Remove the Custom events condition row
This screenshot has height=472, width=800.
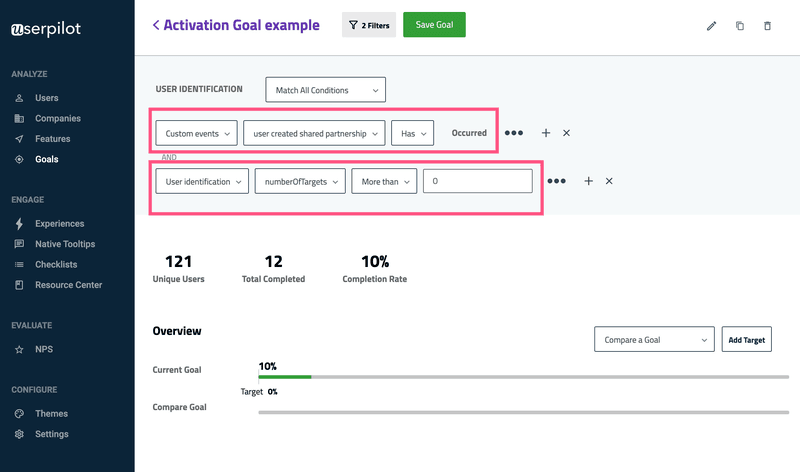(567, 133)
